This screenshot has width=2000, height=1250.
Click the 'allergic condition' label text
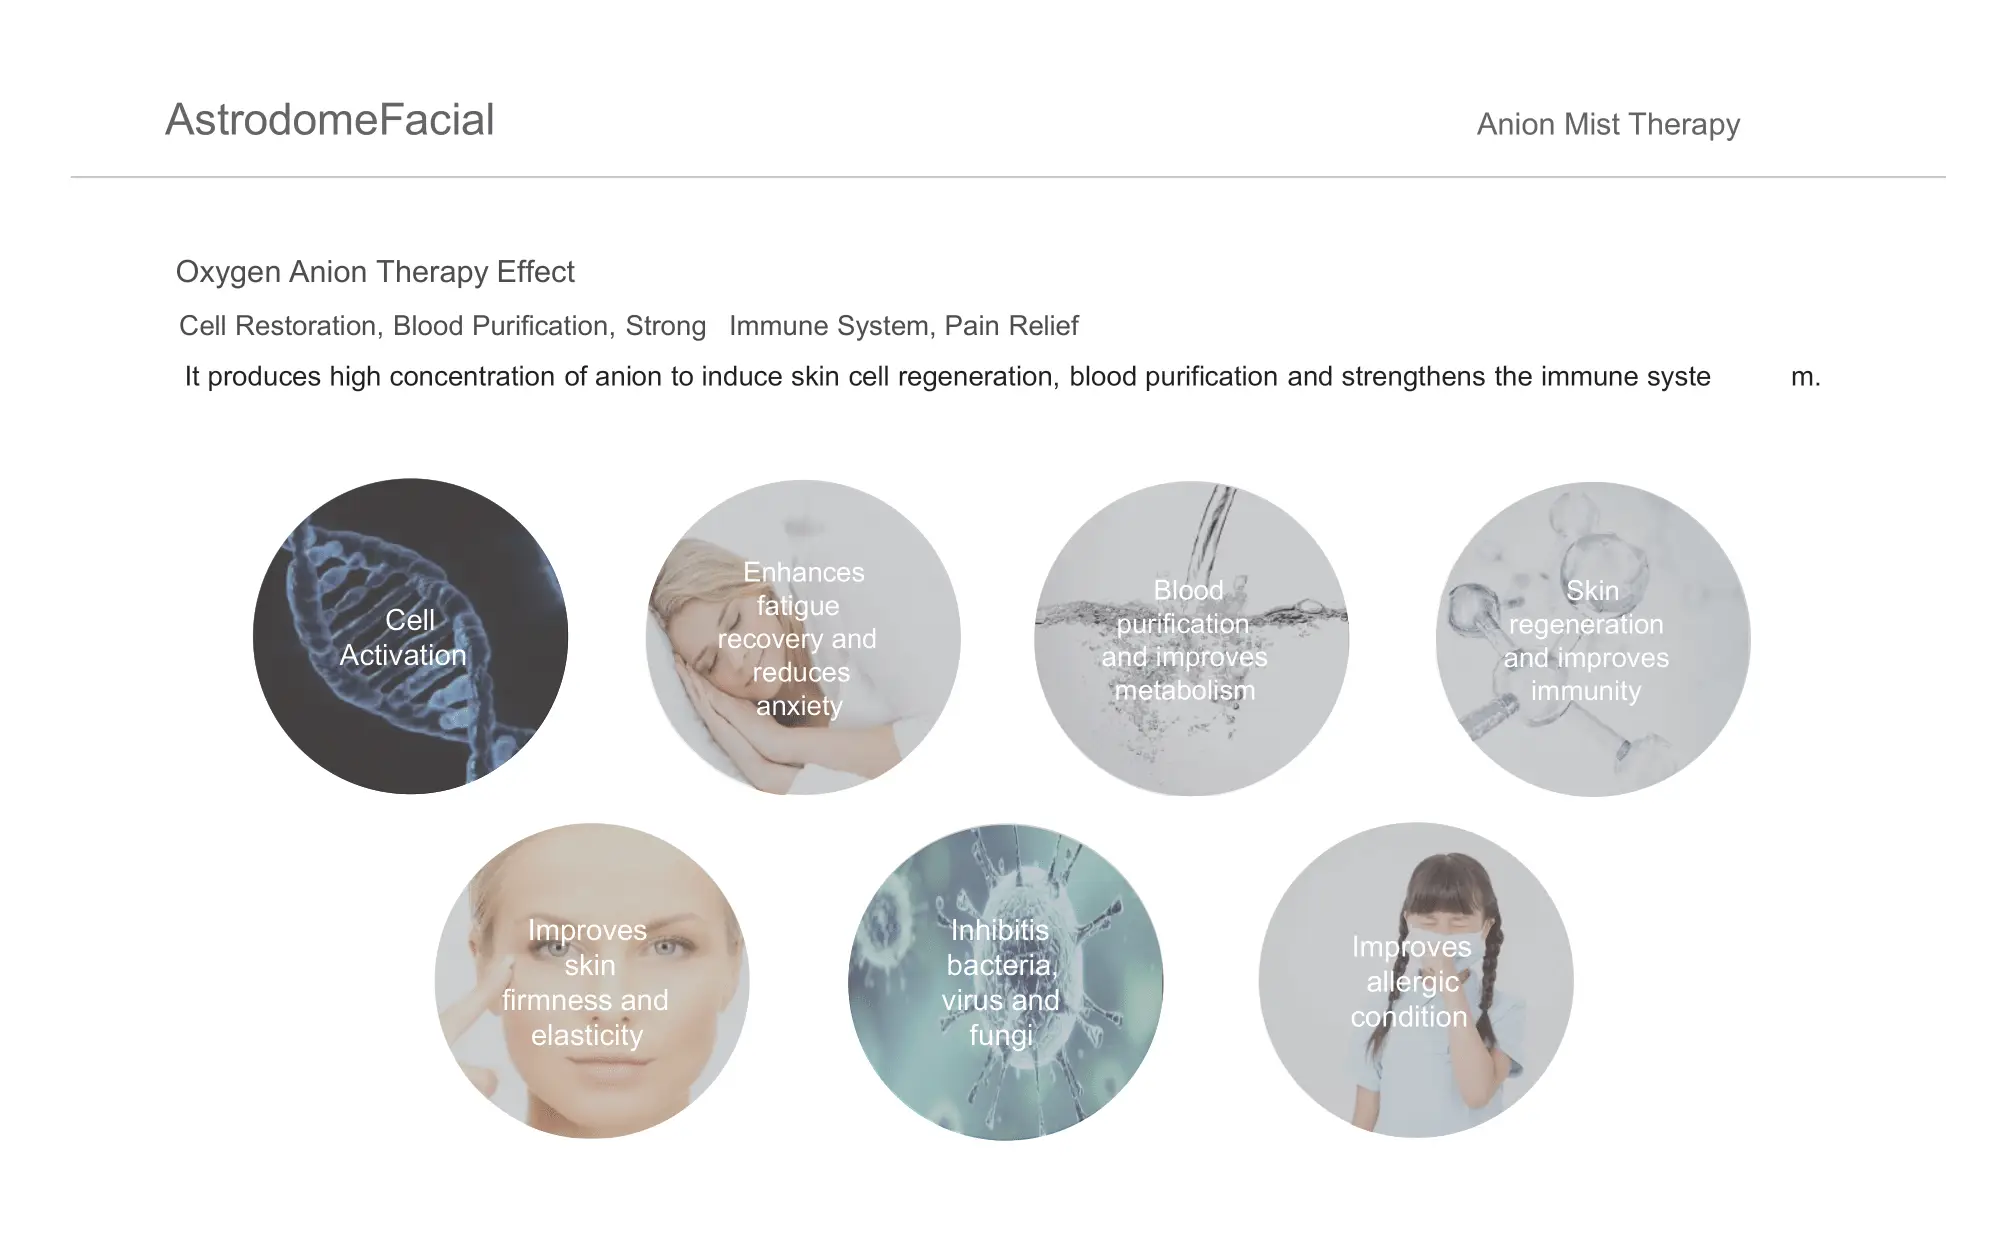1410,1000
